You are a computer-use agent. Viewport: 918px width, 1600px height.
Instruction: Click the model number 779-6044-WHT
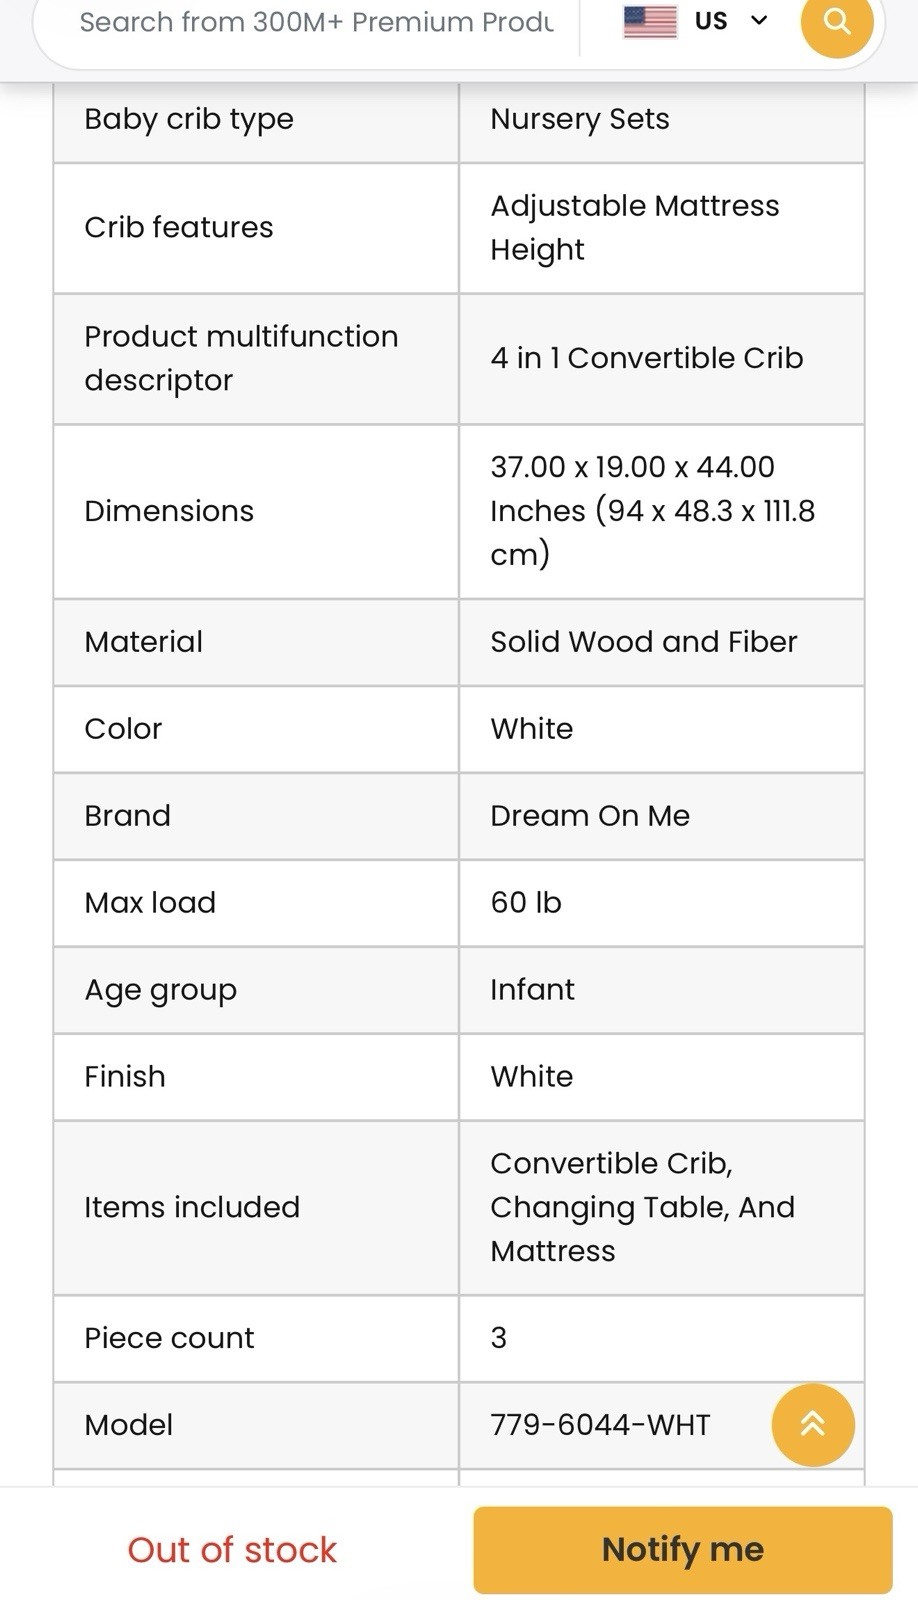[x=600, y=1424]
